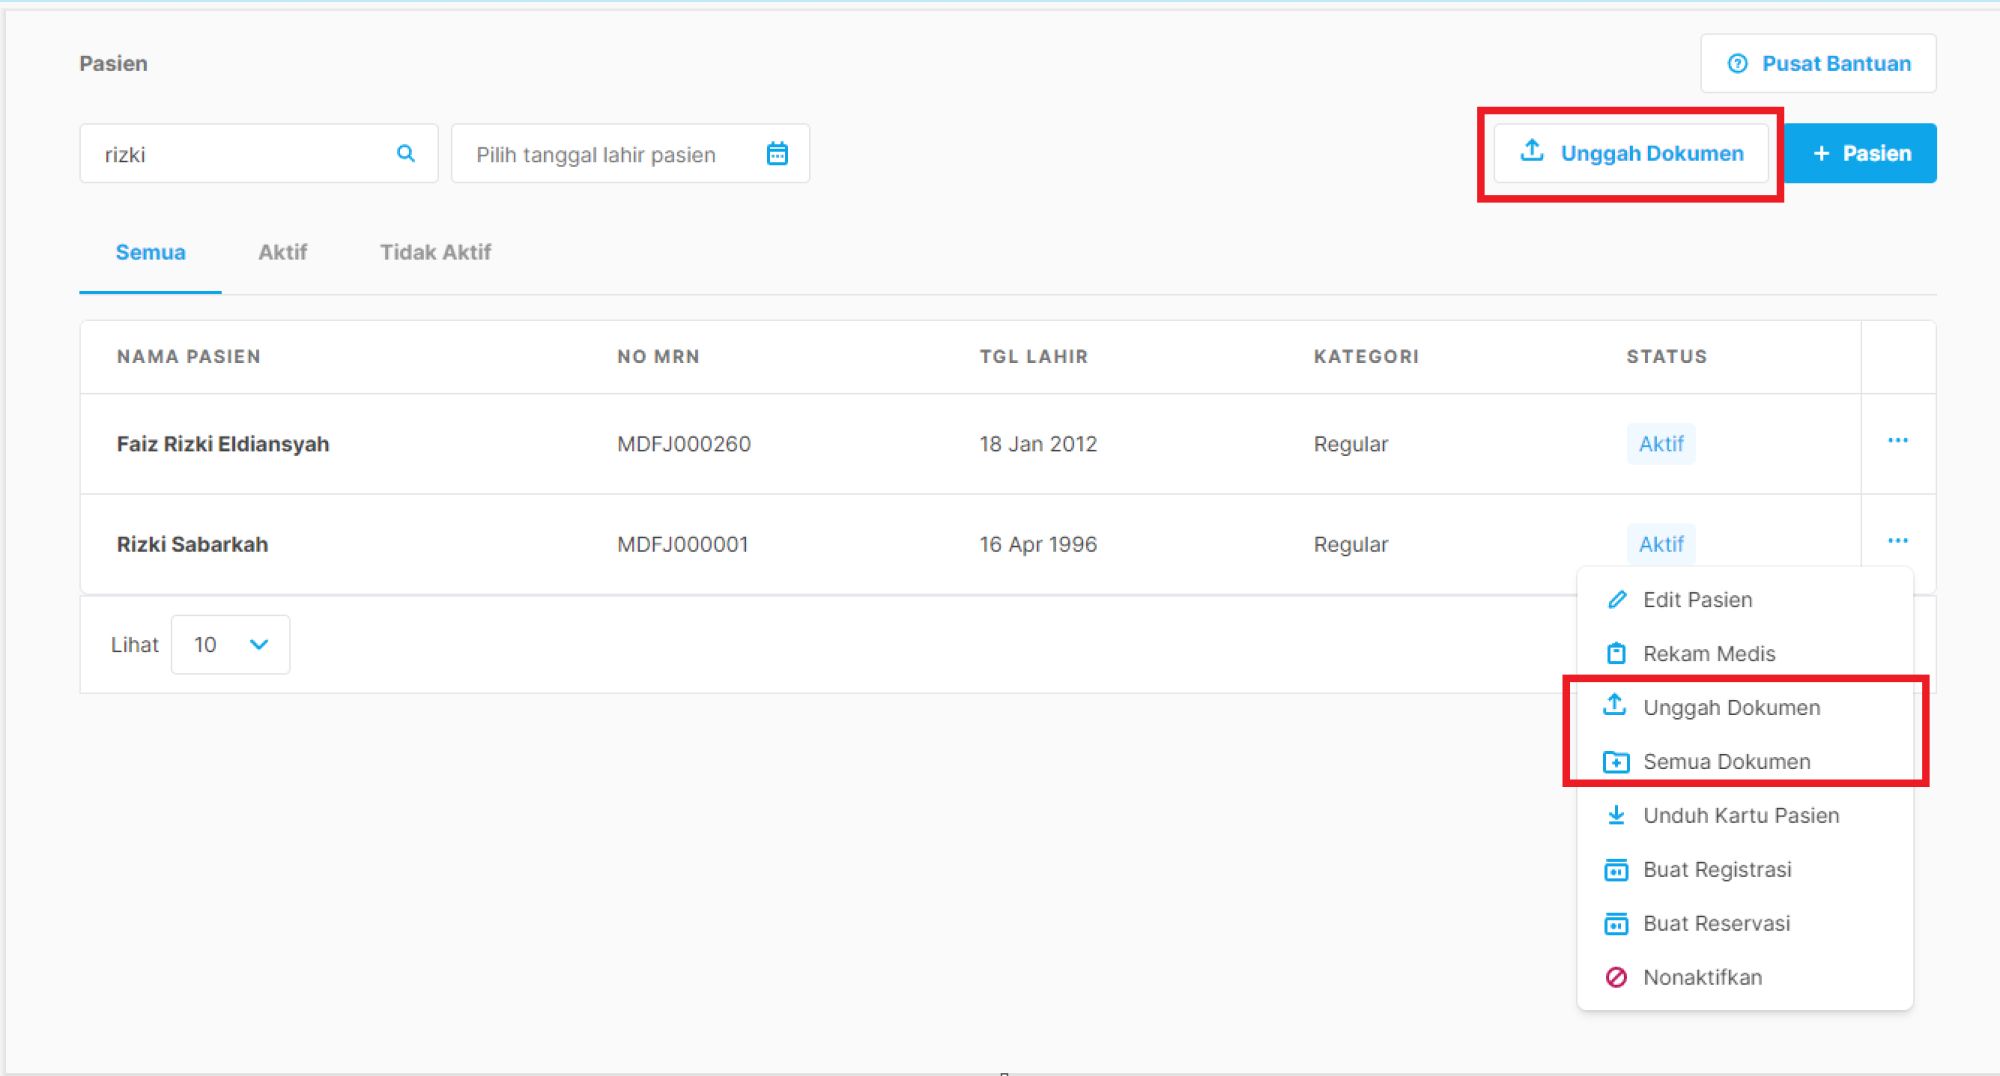Choose Buat Registrasi from the menu
This screenshot has width=2000, height=1076.
coord(1744,870)
